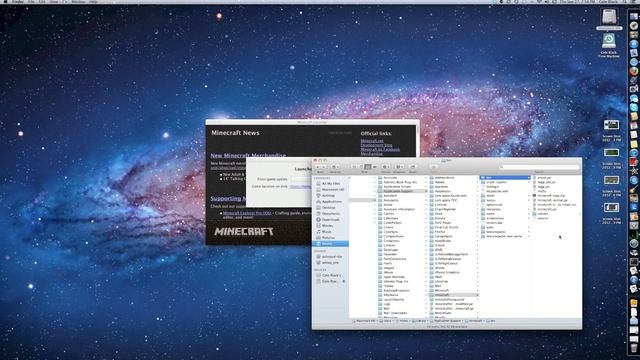The height and width of the screenshot is (360, 640).
Task: Select lwjgl.jar in bin column
Action: point(556,187)
